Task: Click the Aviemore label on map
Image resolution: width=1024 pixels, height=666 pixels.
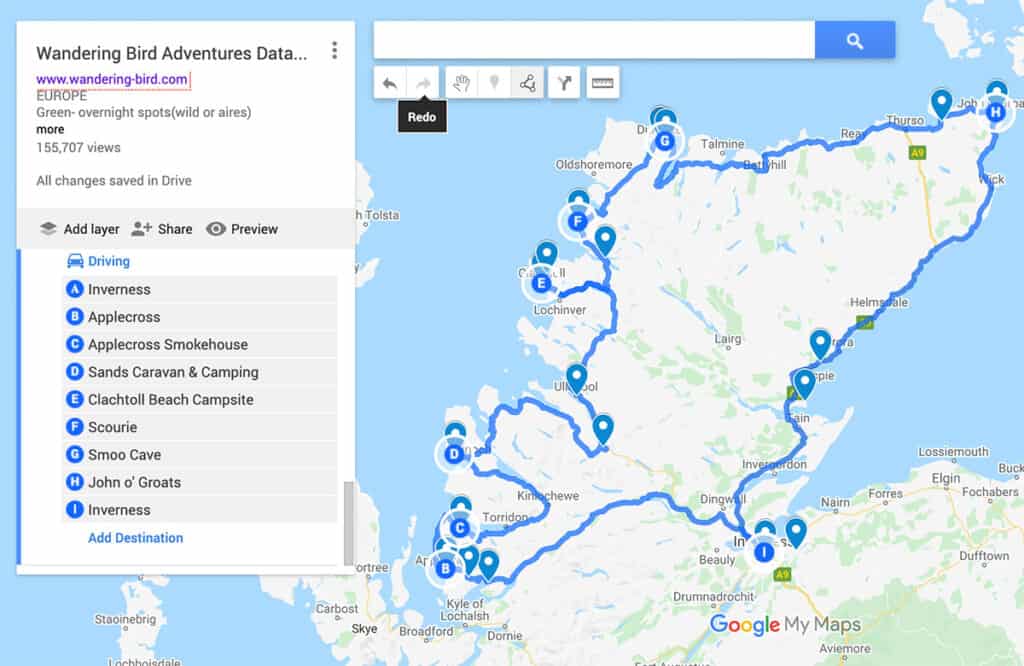Action: [844, 649]
